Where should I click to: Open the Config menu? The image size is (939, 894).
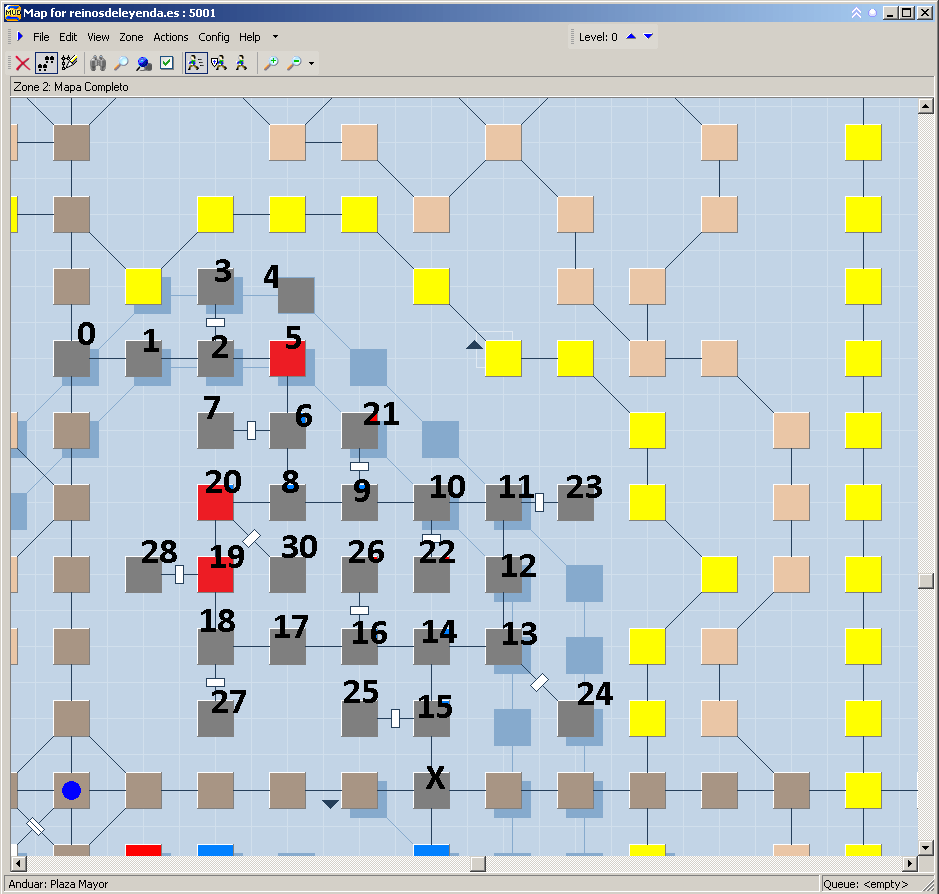pos(213,37)
